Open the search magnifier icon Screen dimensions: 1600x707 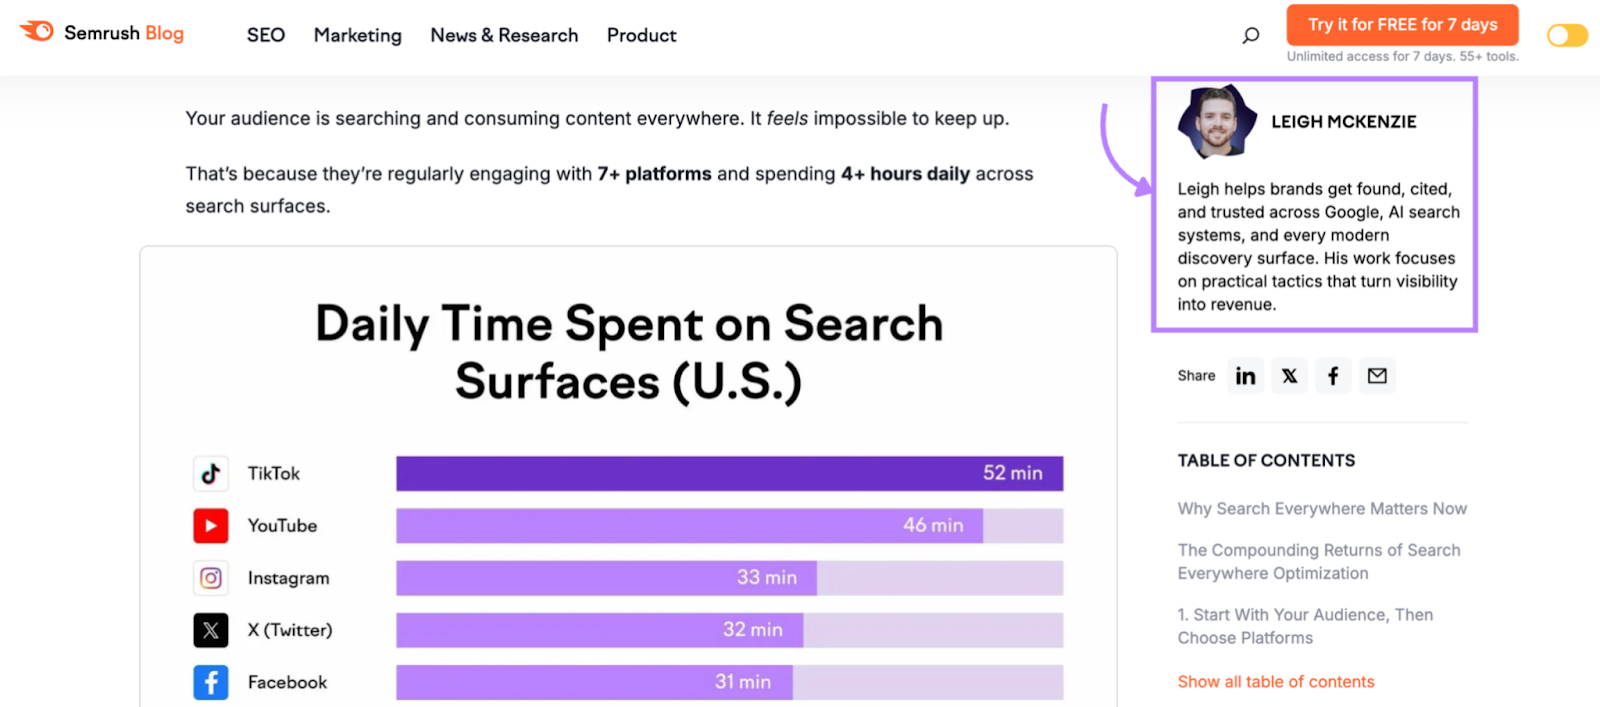click(1250, 35)
